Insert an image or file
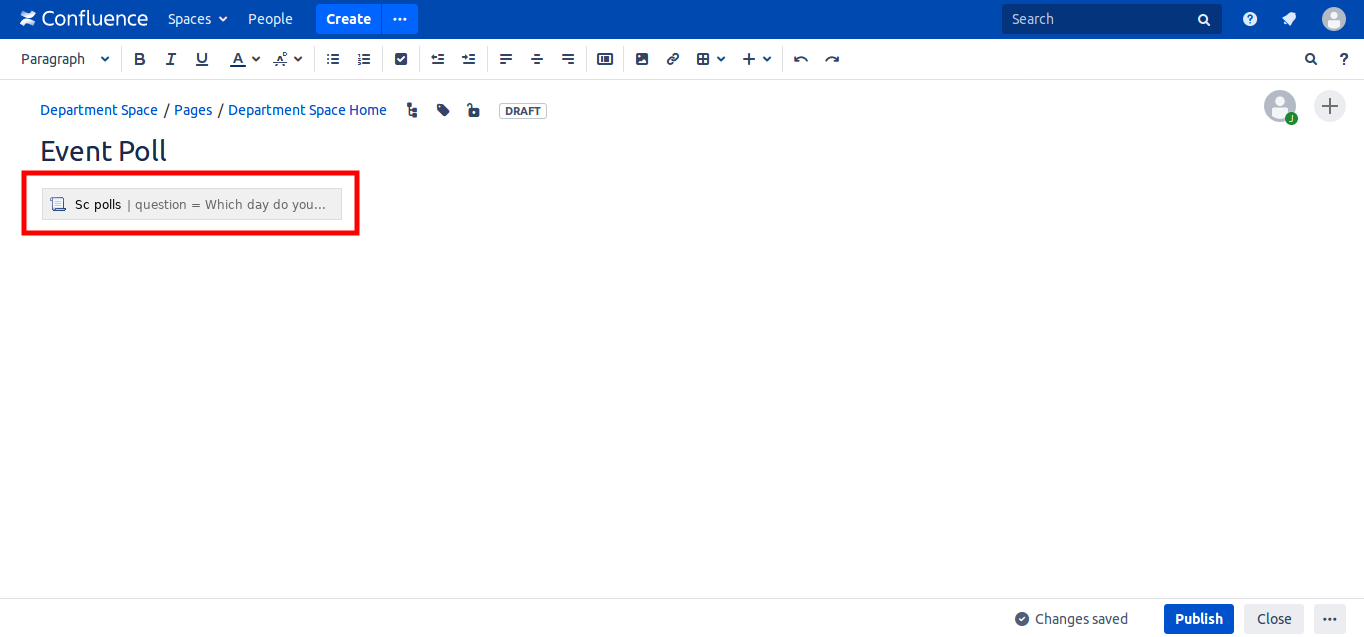Viewport: 1364px width, 637px height. [642, 59]
